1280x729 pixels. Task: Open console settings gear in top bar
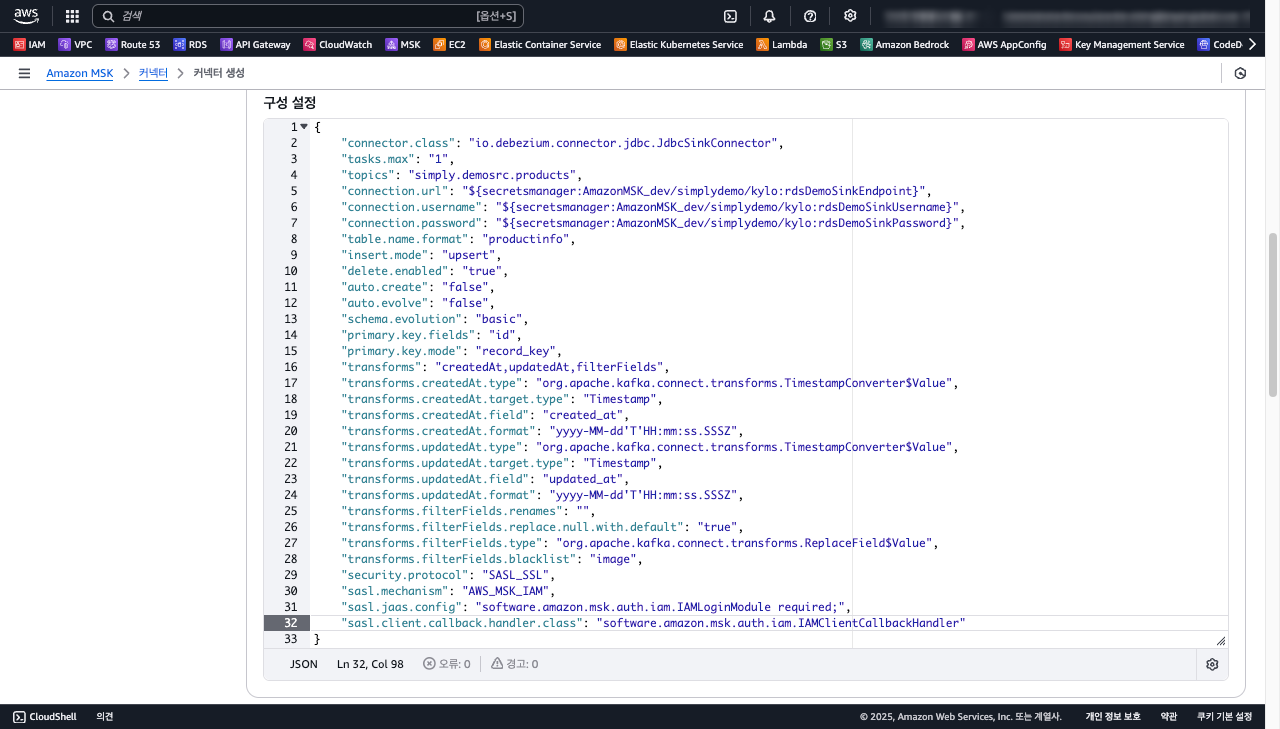[x=850, y=16]
